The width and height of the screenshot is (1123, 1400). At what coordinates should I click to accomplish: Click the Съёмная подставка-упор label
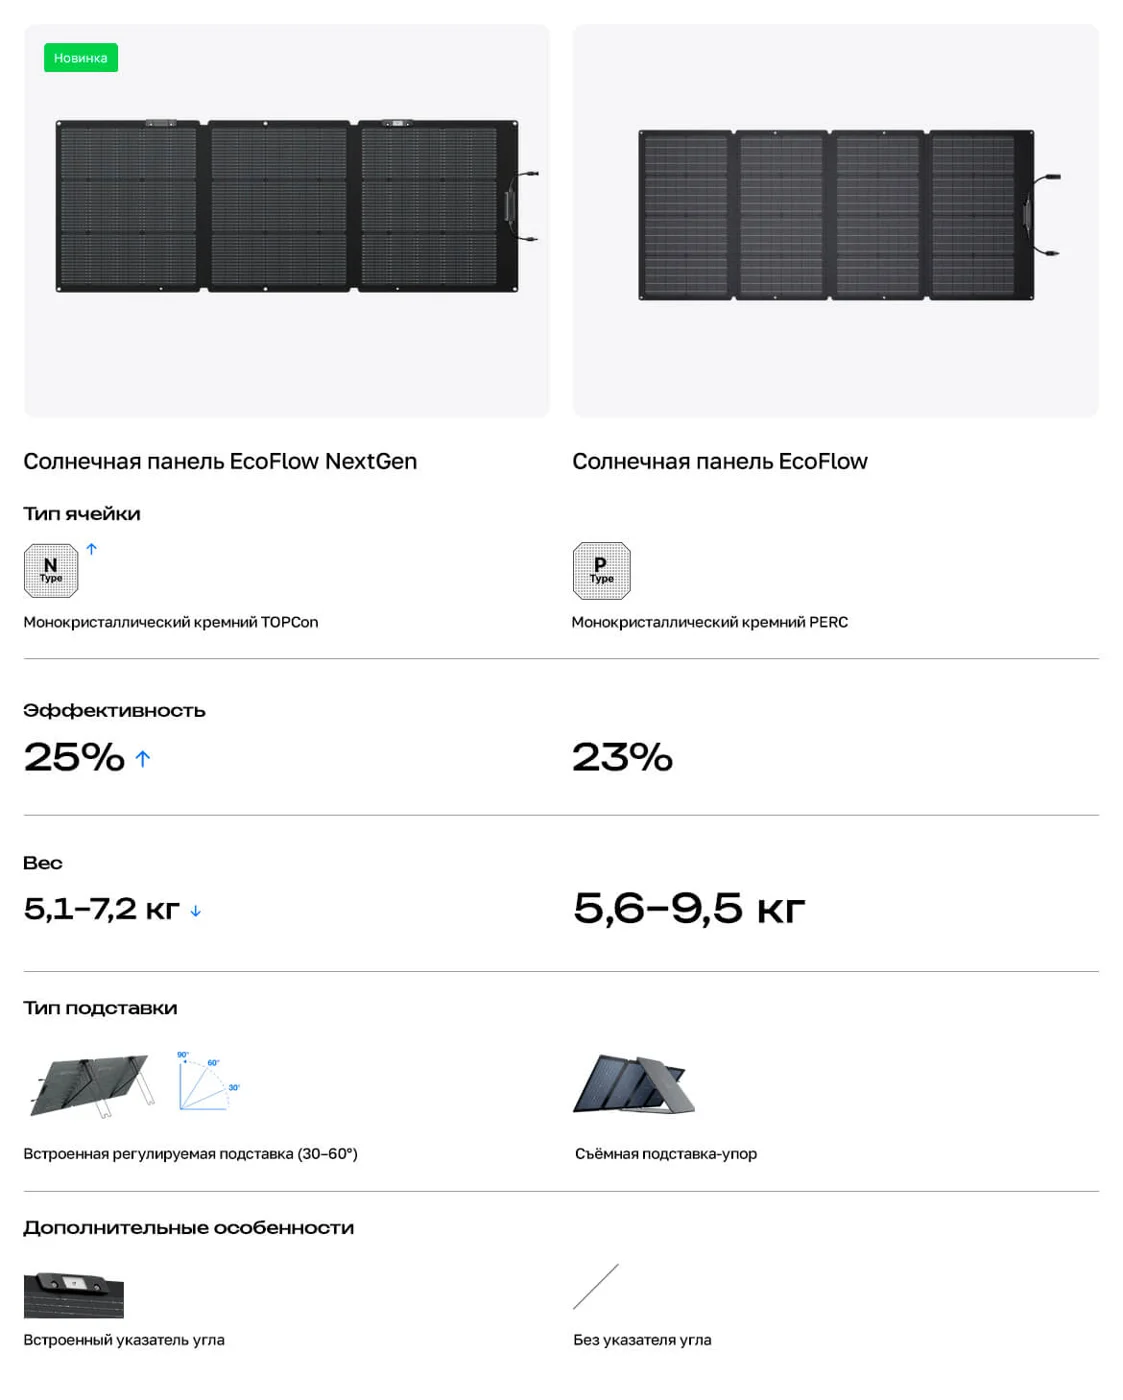coord(666,1154)
